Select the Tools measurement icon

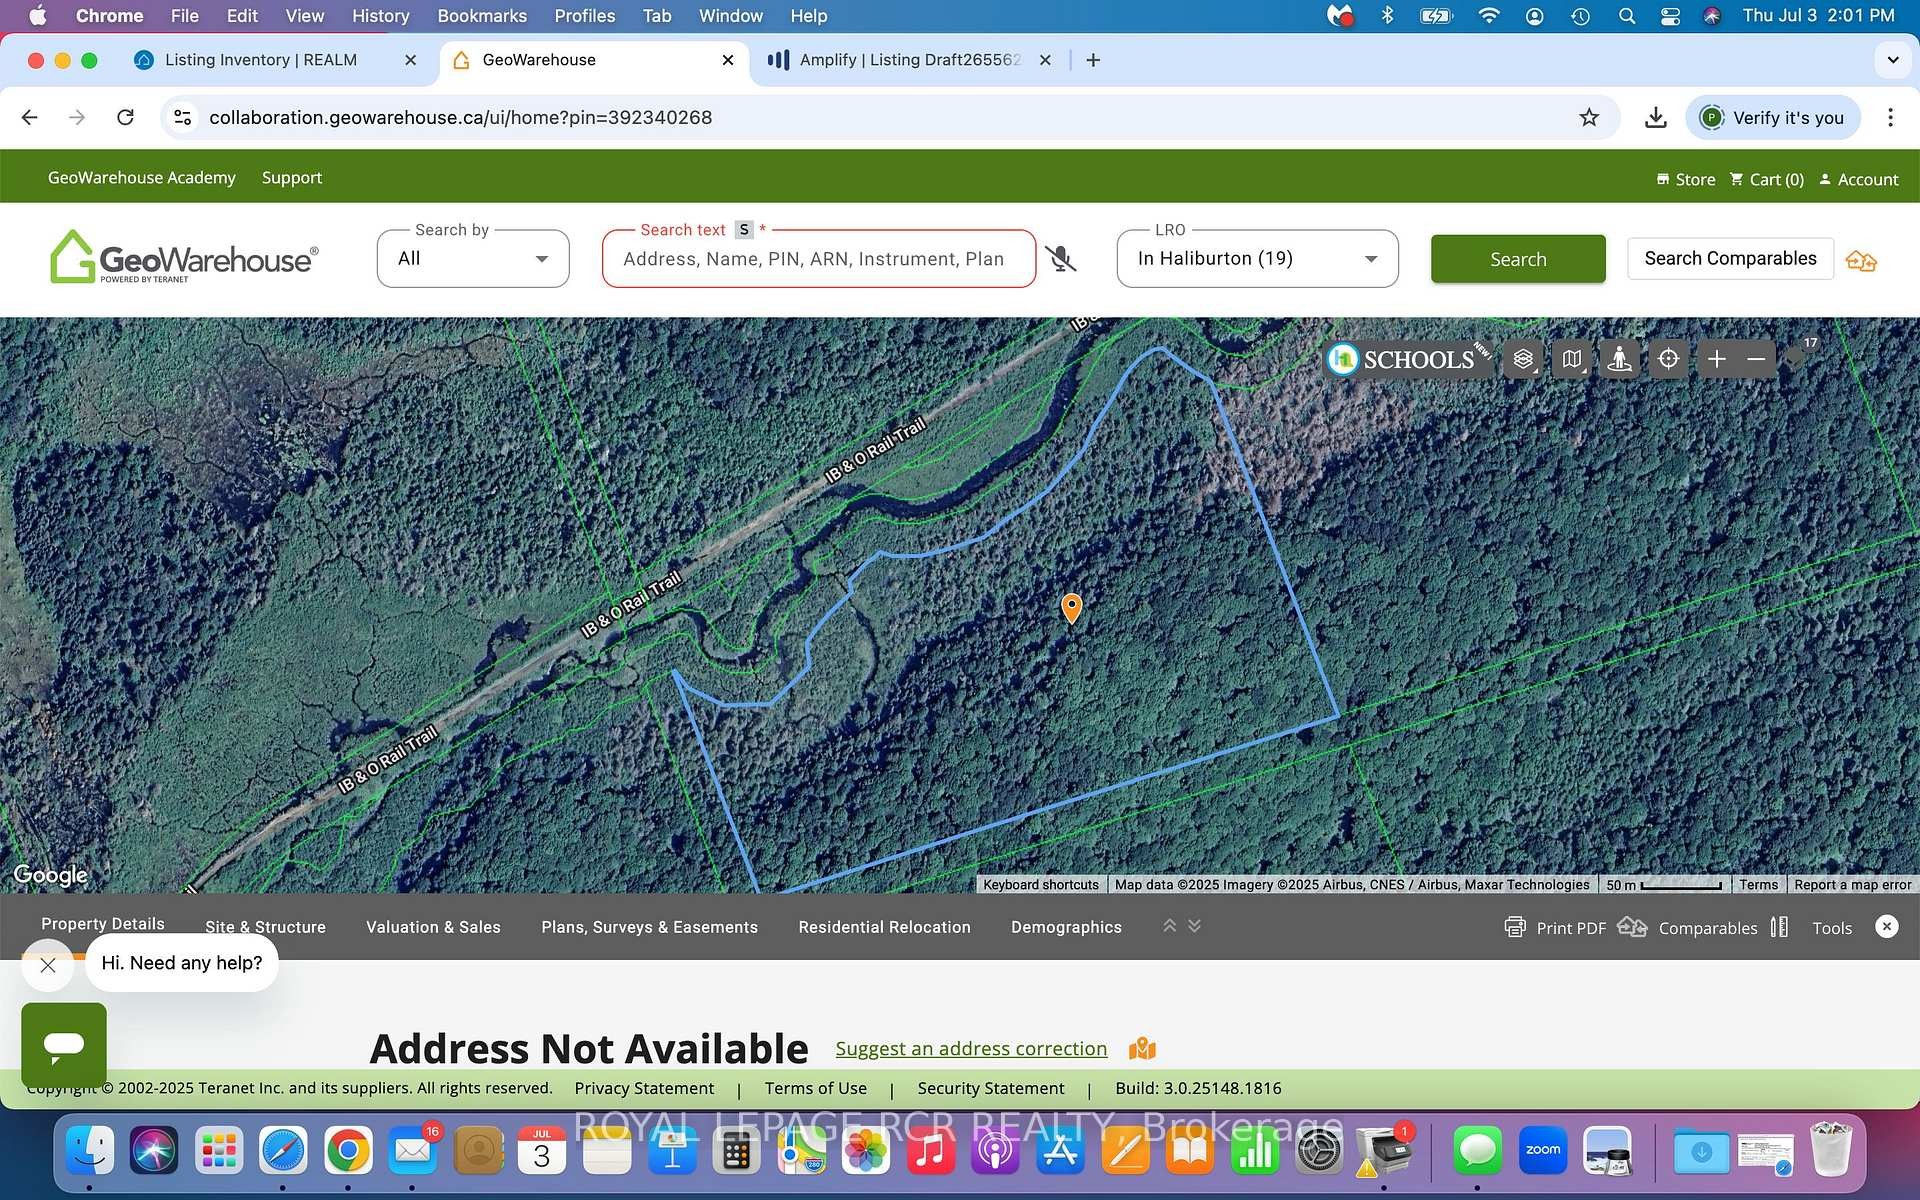[1780, 927]
